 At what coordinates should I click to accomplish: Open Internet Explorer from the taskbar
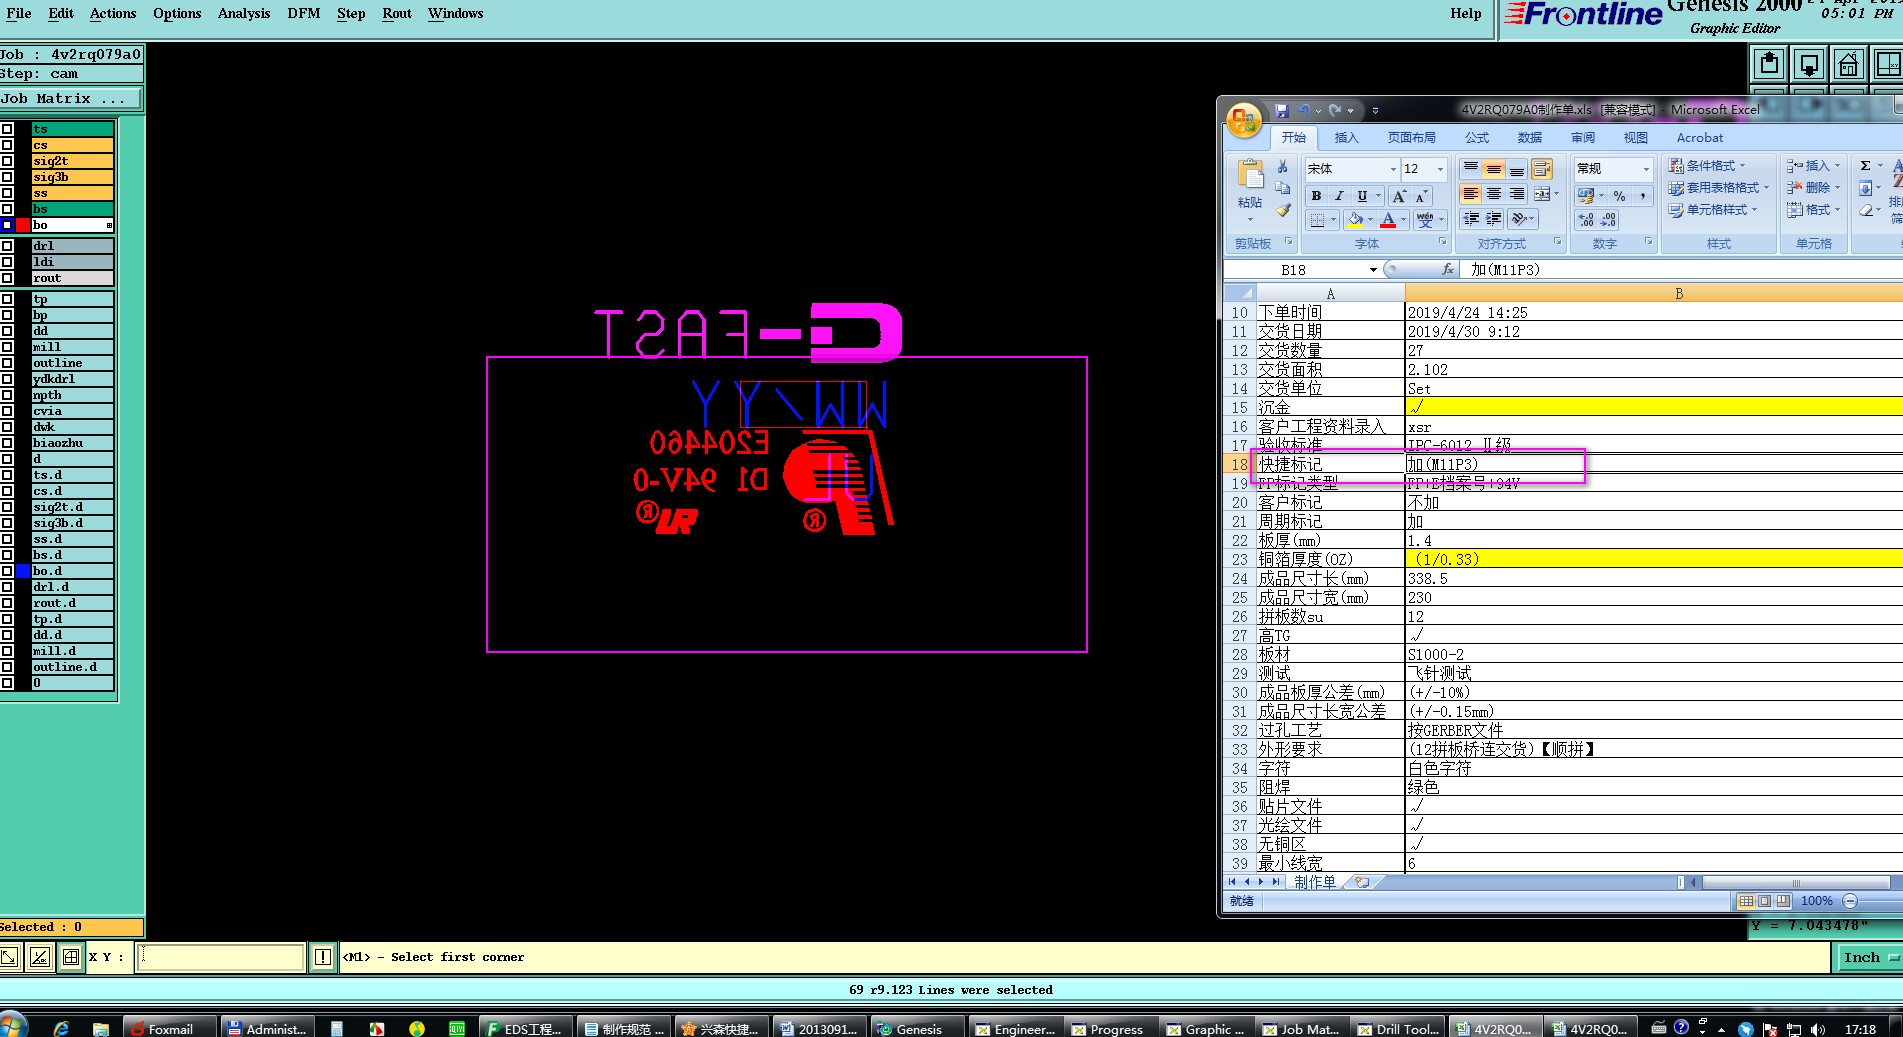pos(61,1028)
